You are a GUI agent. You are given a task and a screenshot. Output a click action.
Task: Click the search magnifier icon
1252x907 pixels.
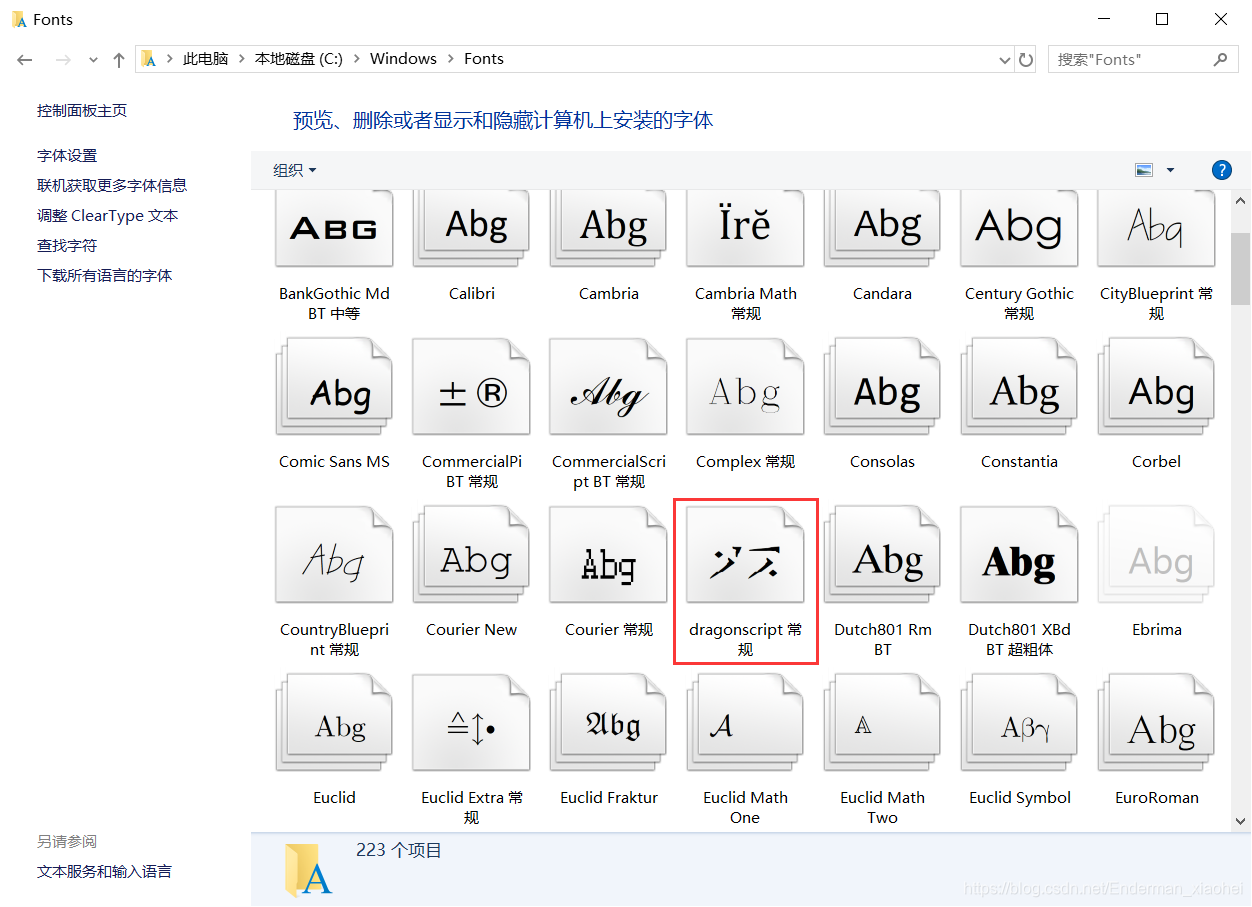[x=1220, y=60]
